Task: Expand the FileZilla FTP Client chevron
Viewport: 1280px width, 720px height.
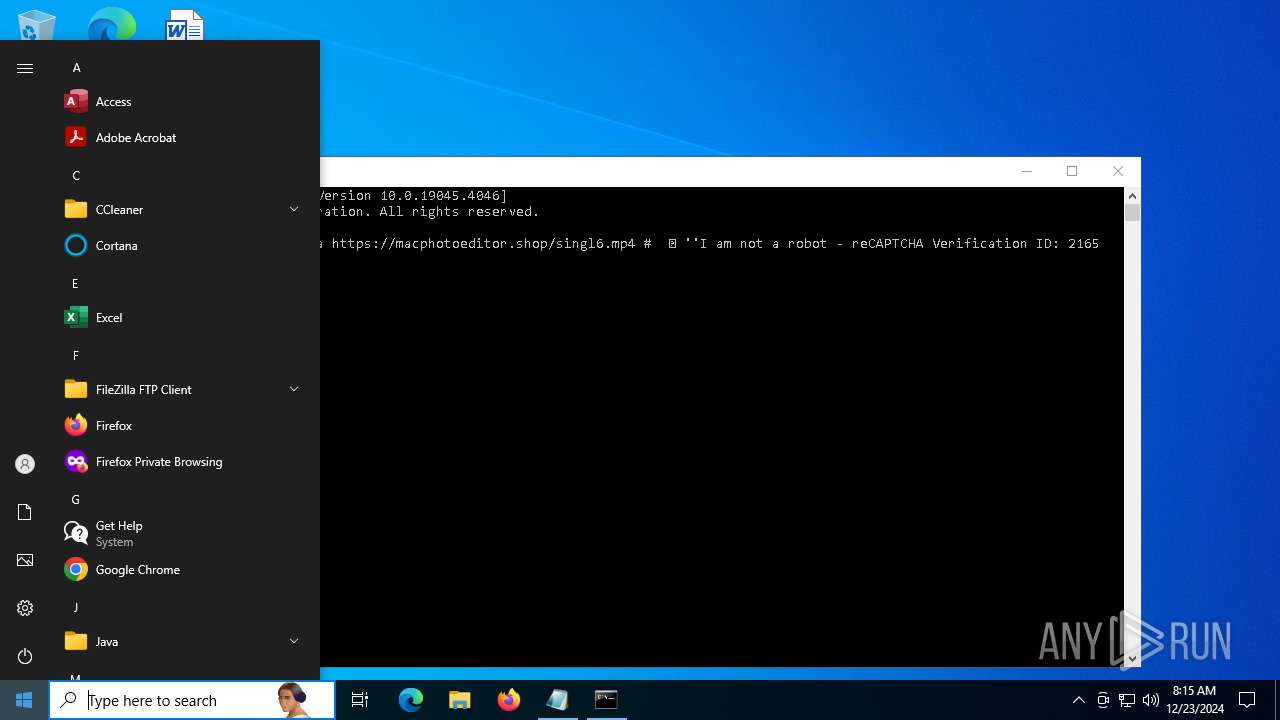Action: coord(294,389)
